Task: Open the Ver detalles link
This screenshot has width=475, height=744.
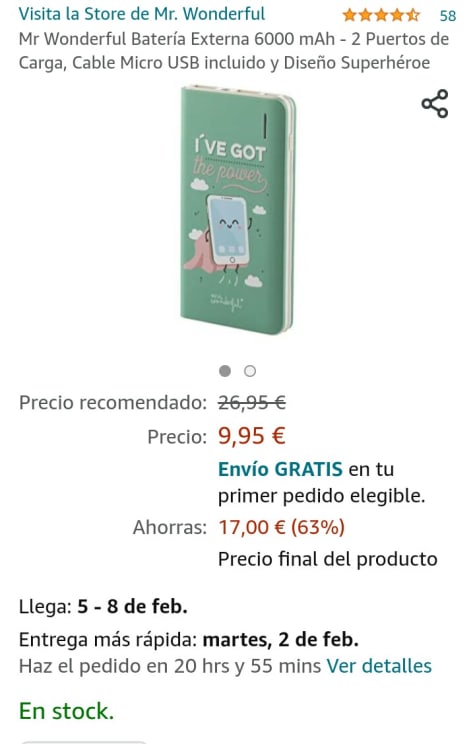Action: tap(379, 666)
